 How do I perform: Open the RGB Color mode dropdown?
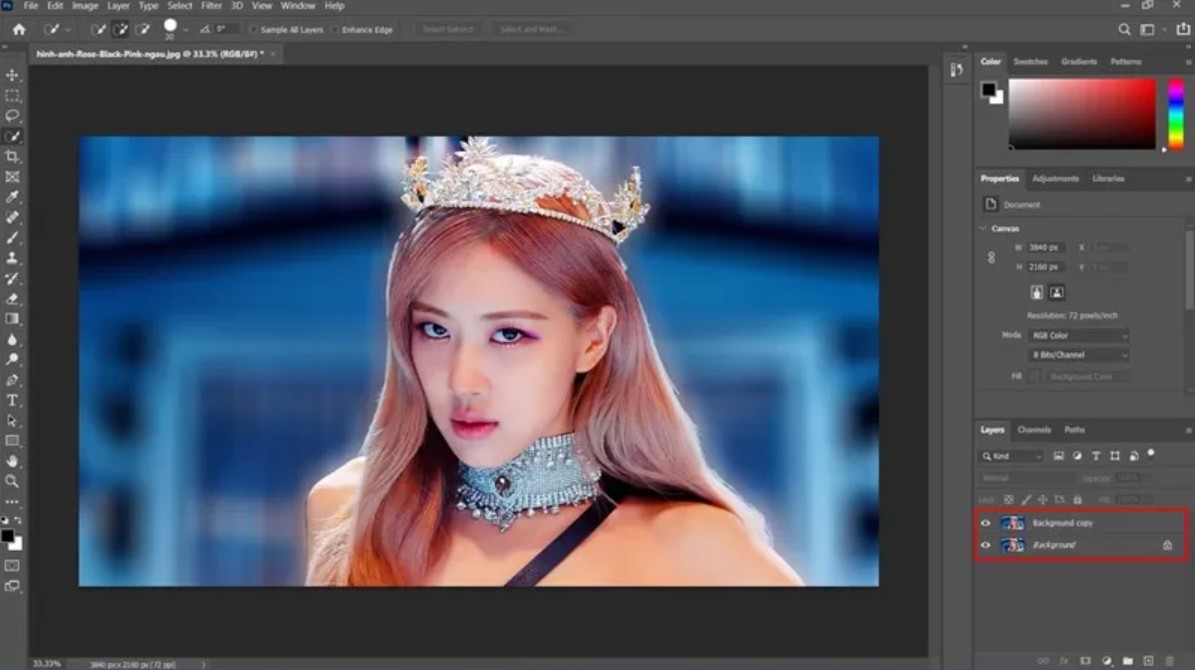[x=1079, y=335]
